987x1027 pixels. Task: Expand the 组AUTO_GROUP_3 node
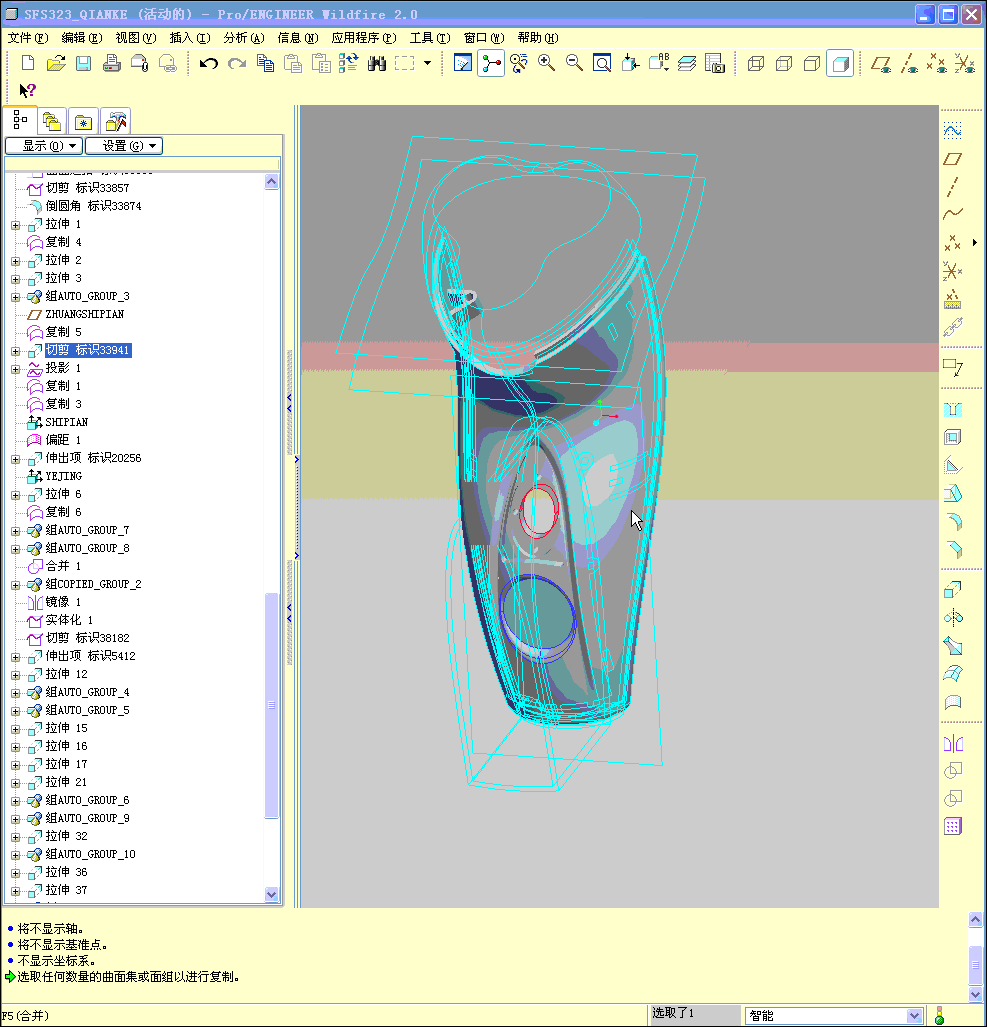pos(16,297)
